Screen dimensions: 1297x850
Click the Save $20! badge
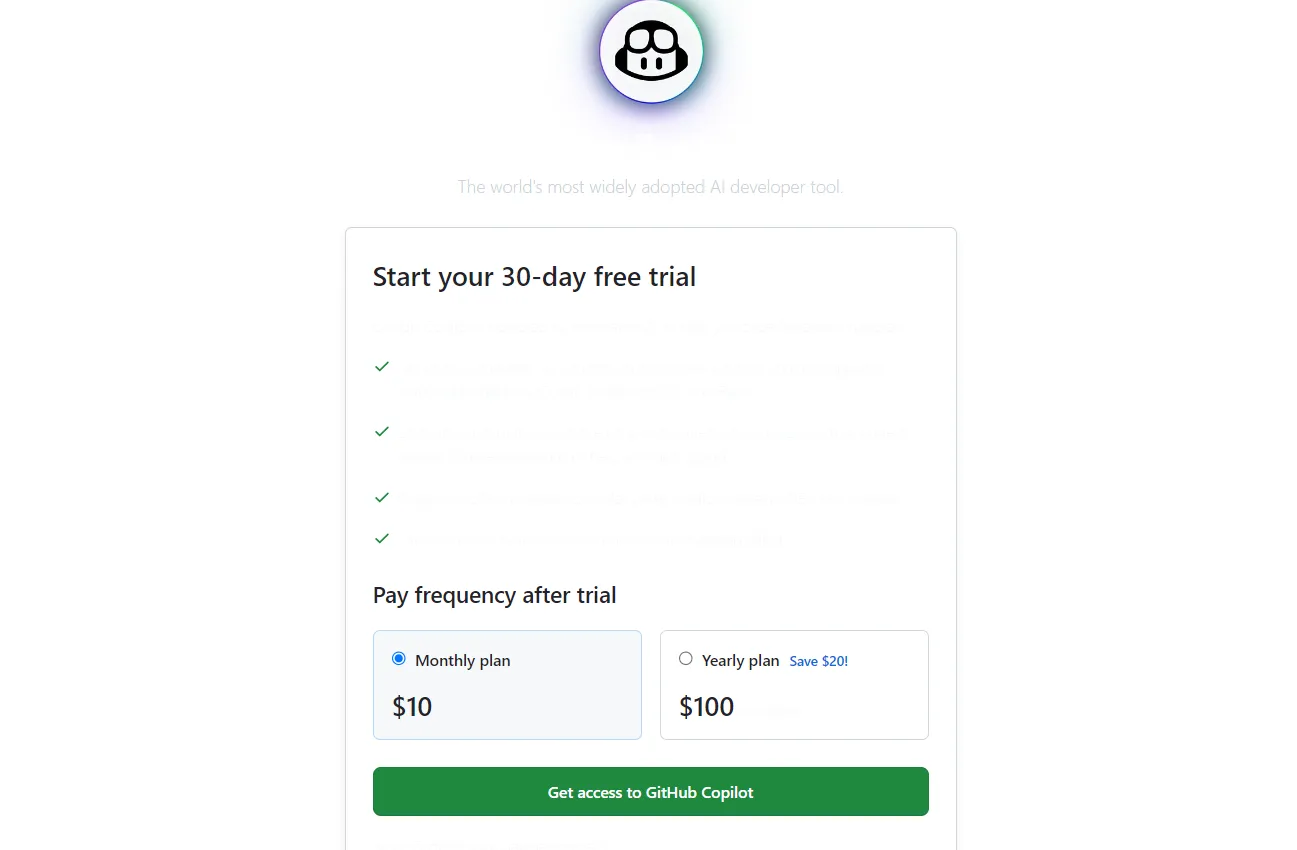819,661
